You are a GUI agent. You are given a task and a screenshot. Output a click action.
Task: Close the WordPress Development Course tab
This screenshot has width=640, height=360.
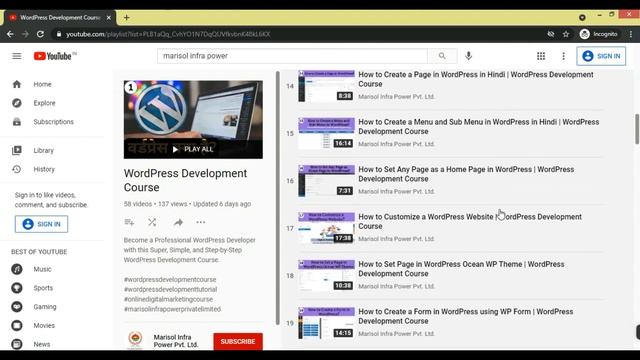[x=109, y=18]
